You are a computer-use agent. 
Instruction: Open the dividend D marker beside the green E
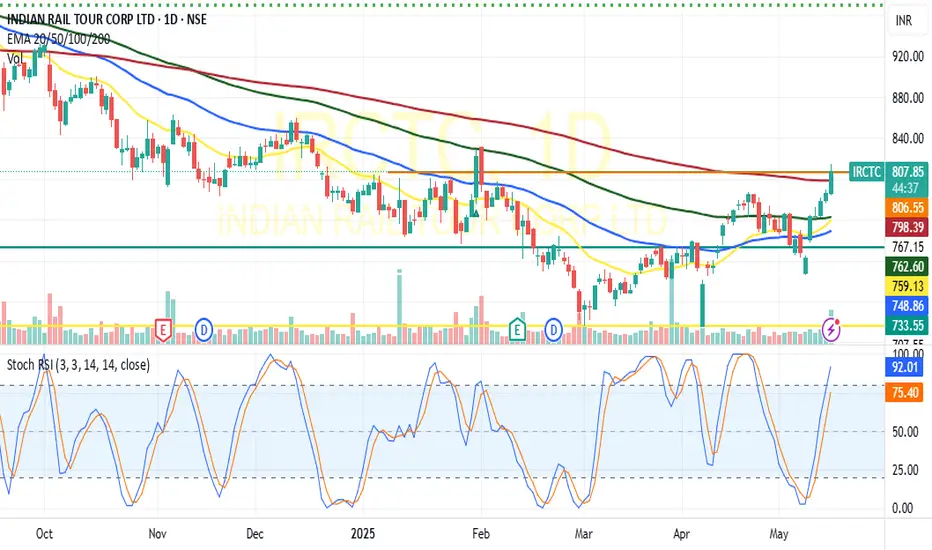553,329
